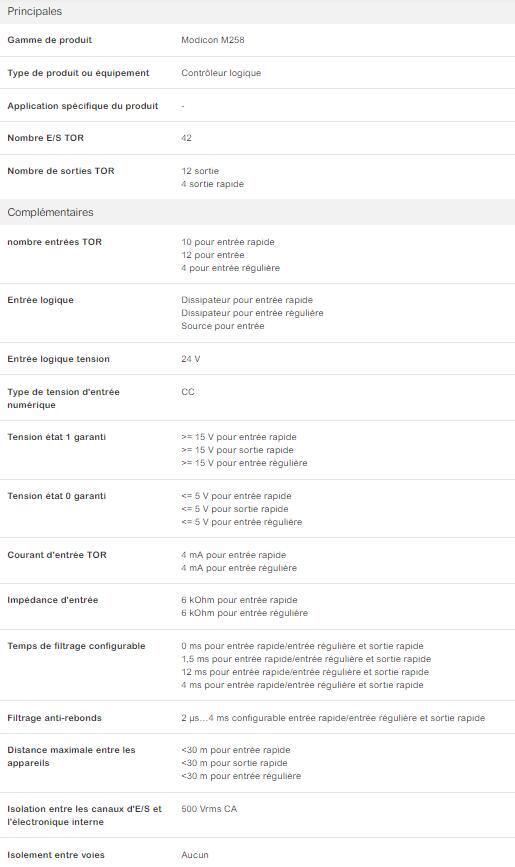
Task: Collapse the Complémentaires section header
Action: (257, 212)
